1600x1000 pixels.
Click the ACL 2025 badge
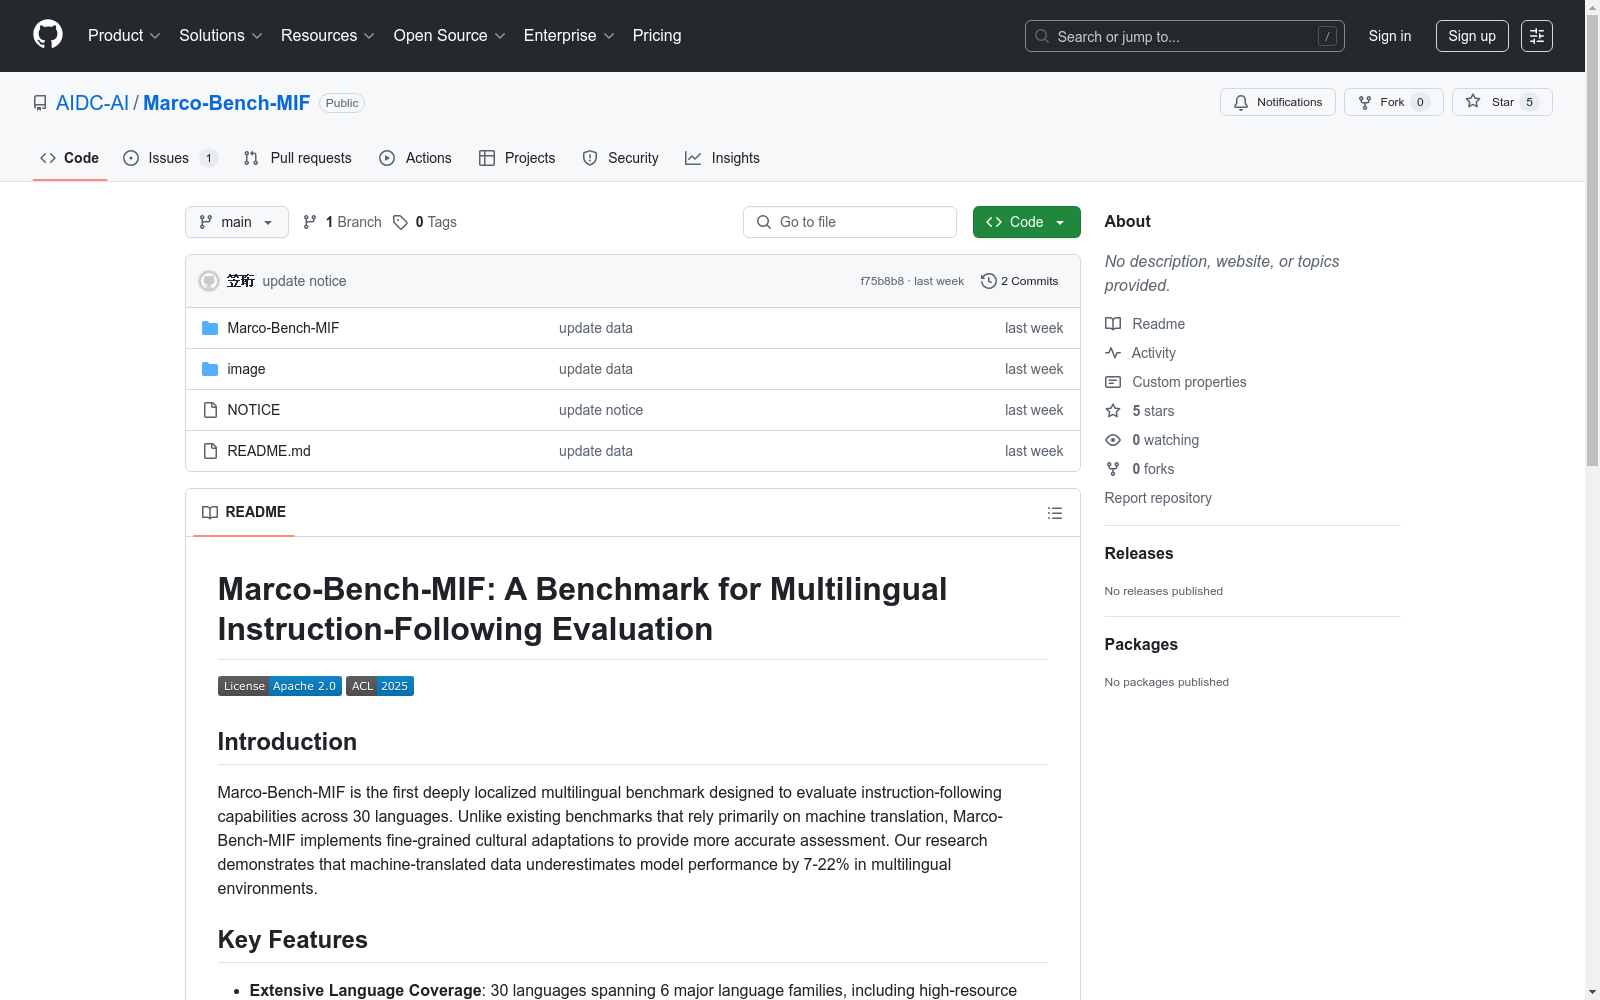(x=380, y=686)
